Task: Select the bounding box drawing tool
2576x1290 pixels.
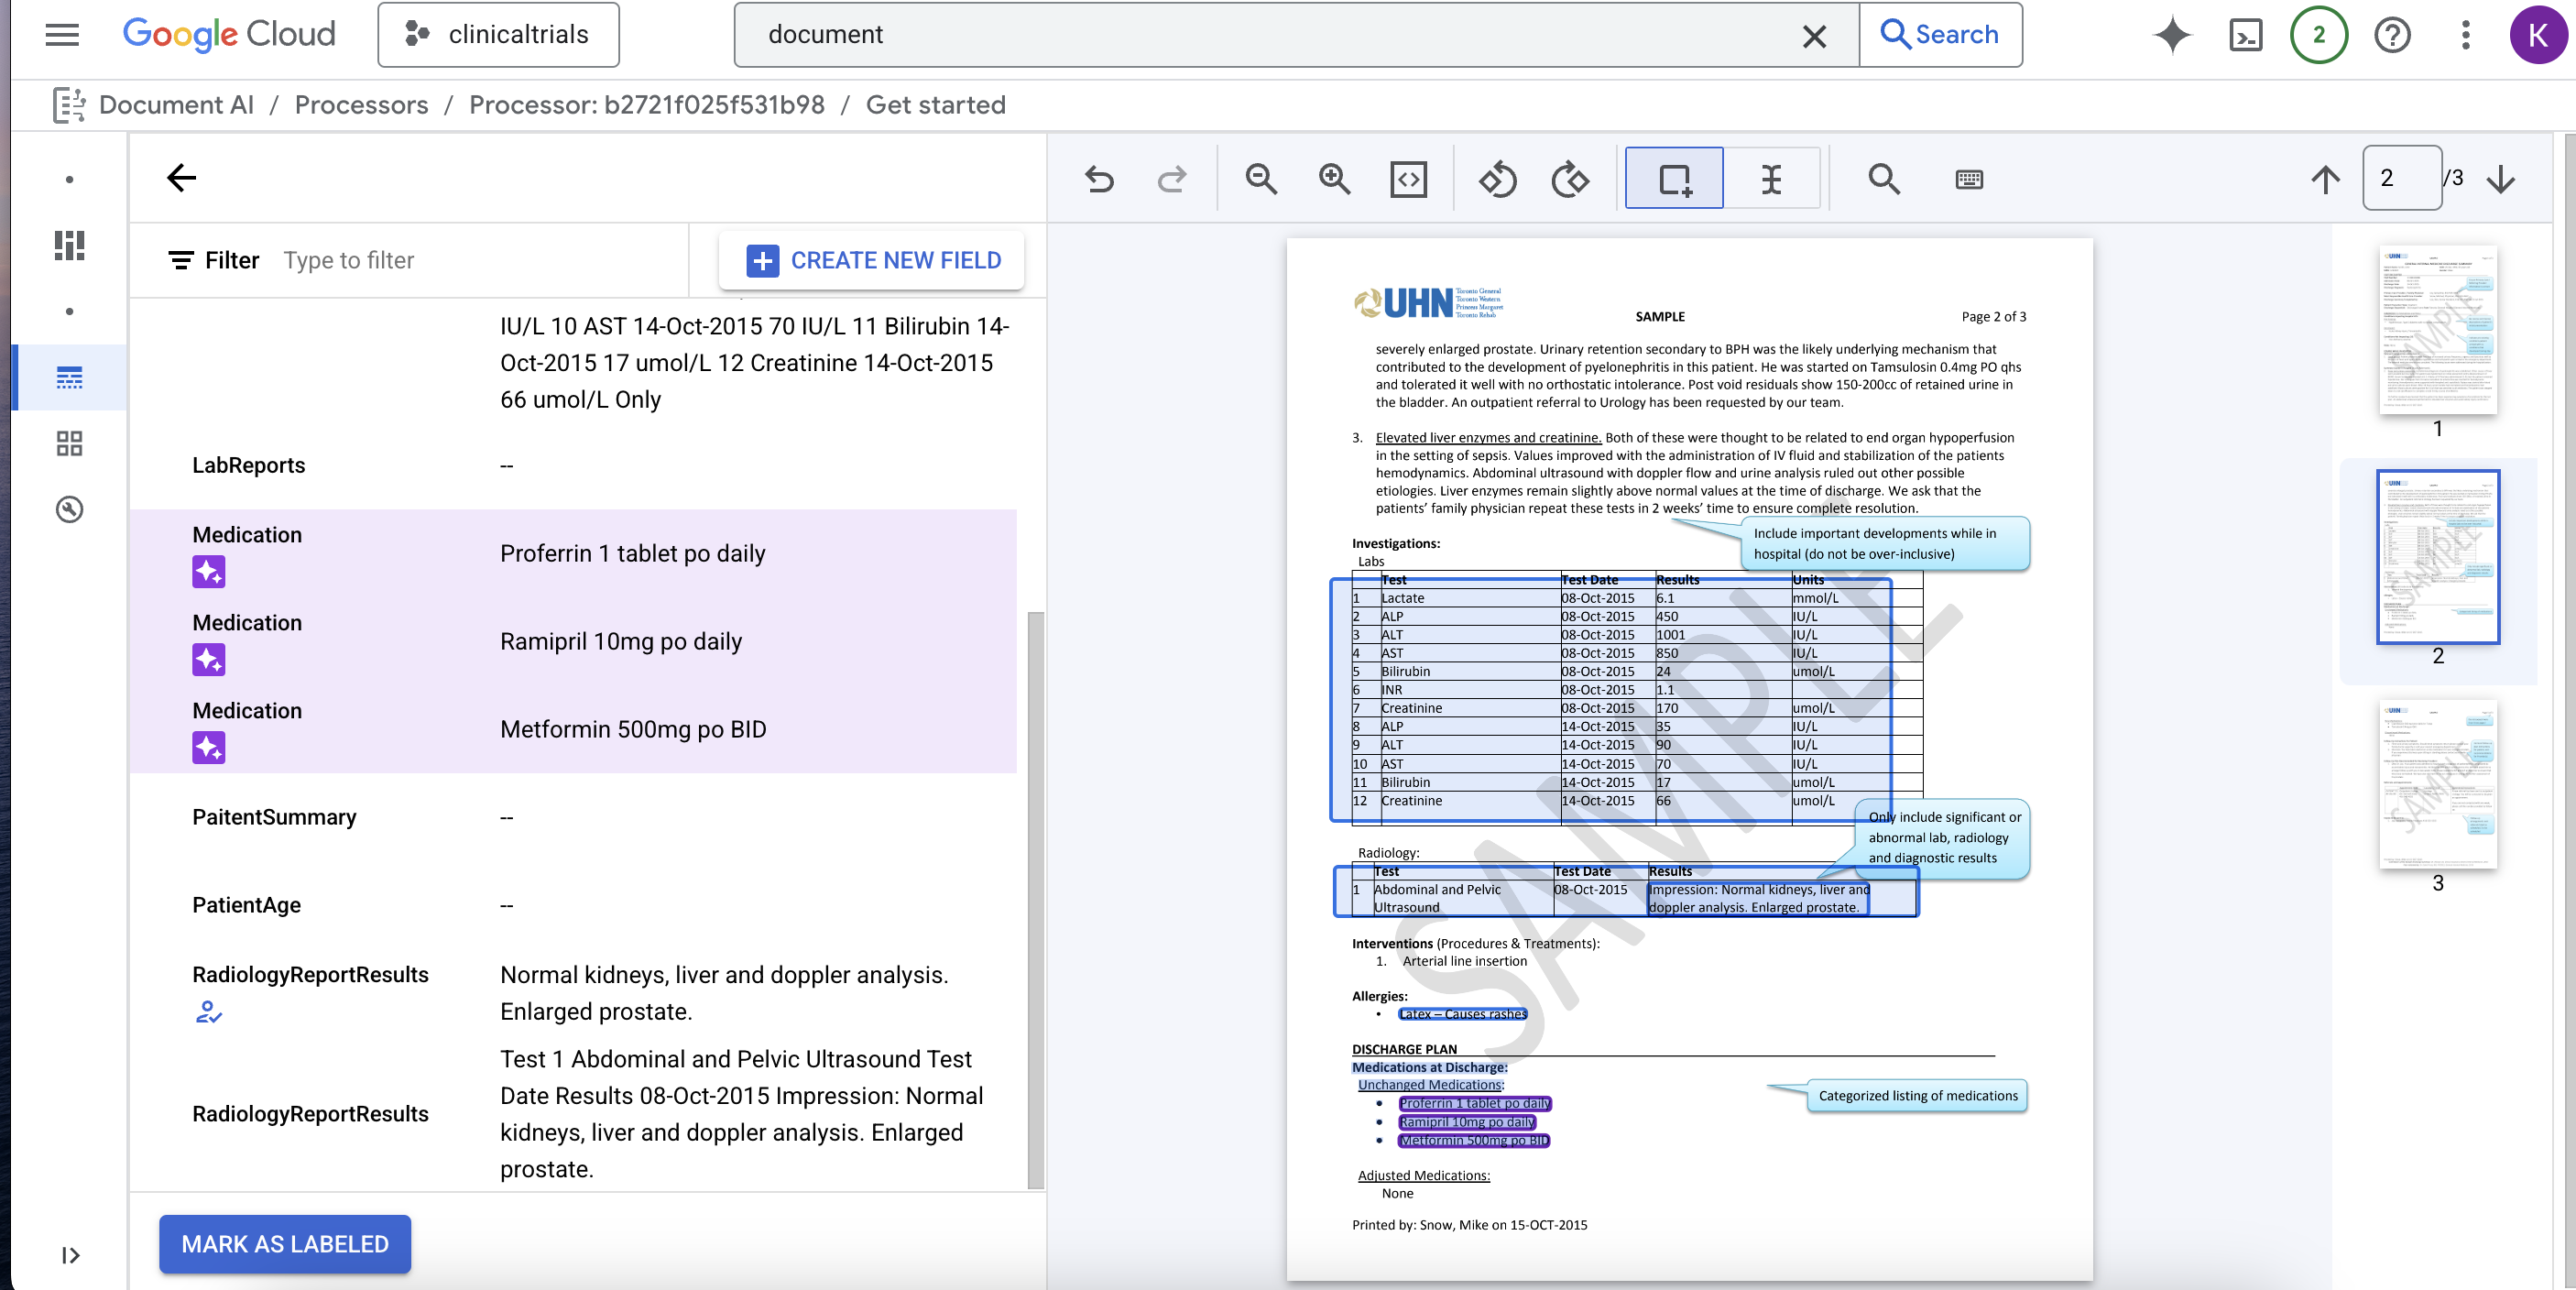Action: pos(1674,179)
